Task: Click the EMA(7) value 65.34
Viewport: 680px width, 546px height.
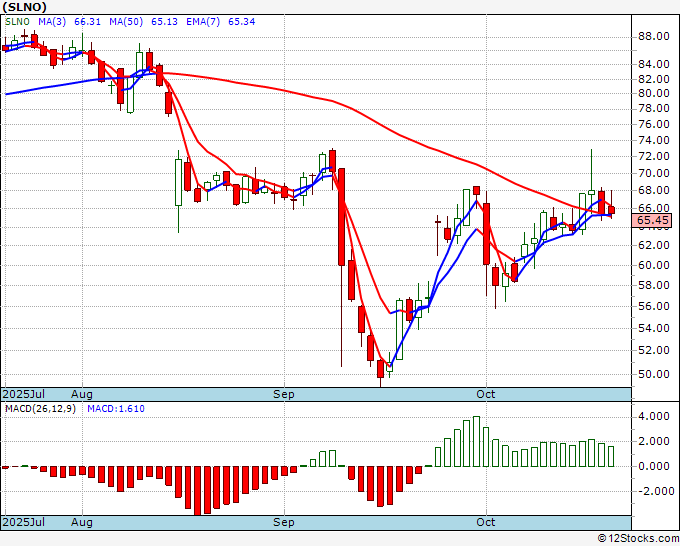Action: (x=242, y=22)
